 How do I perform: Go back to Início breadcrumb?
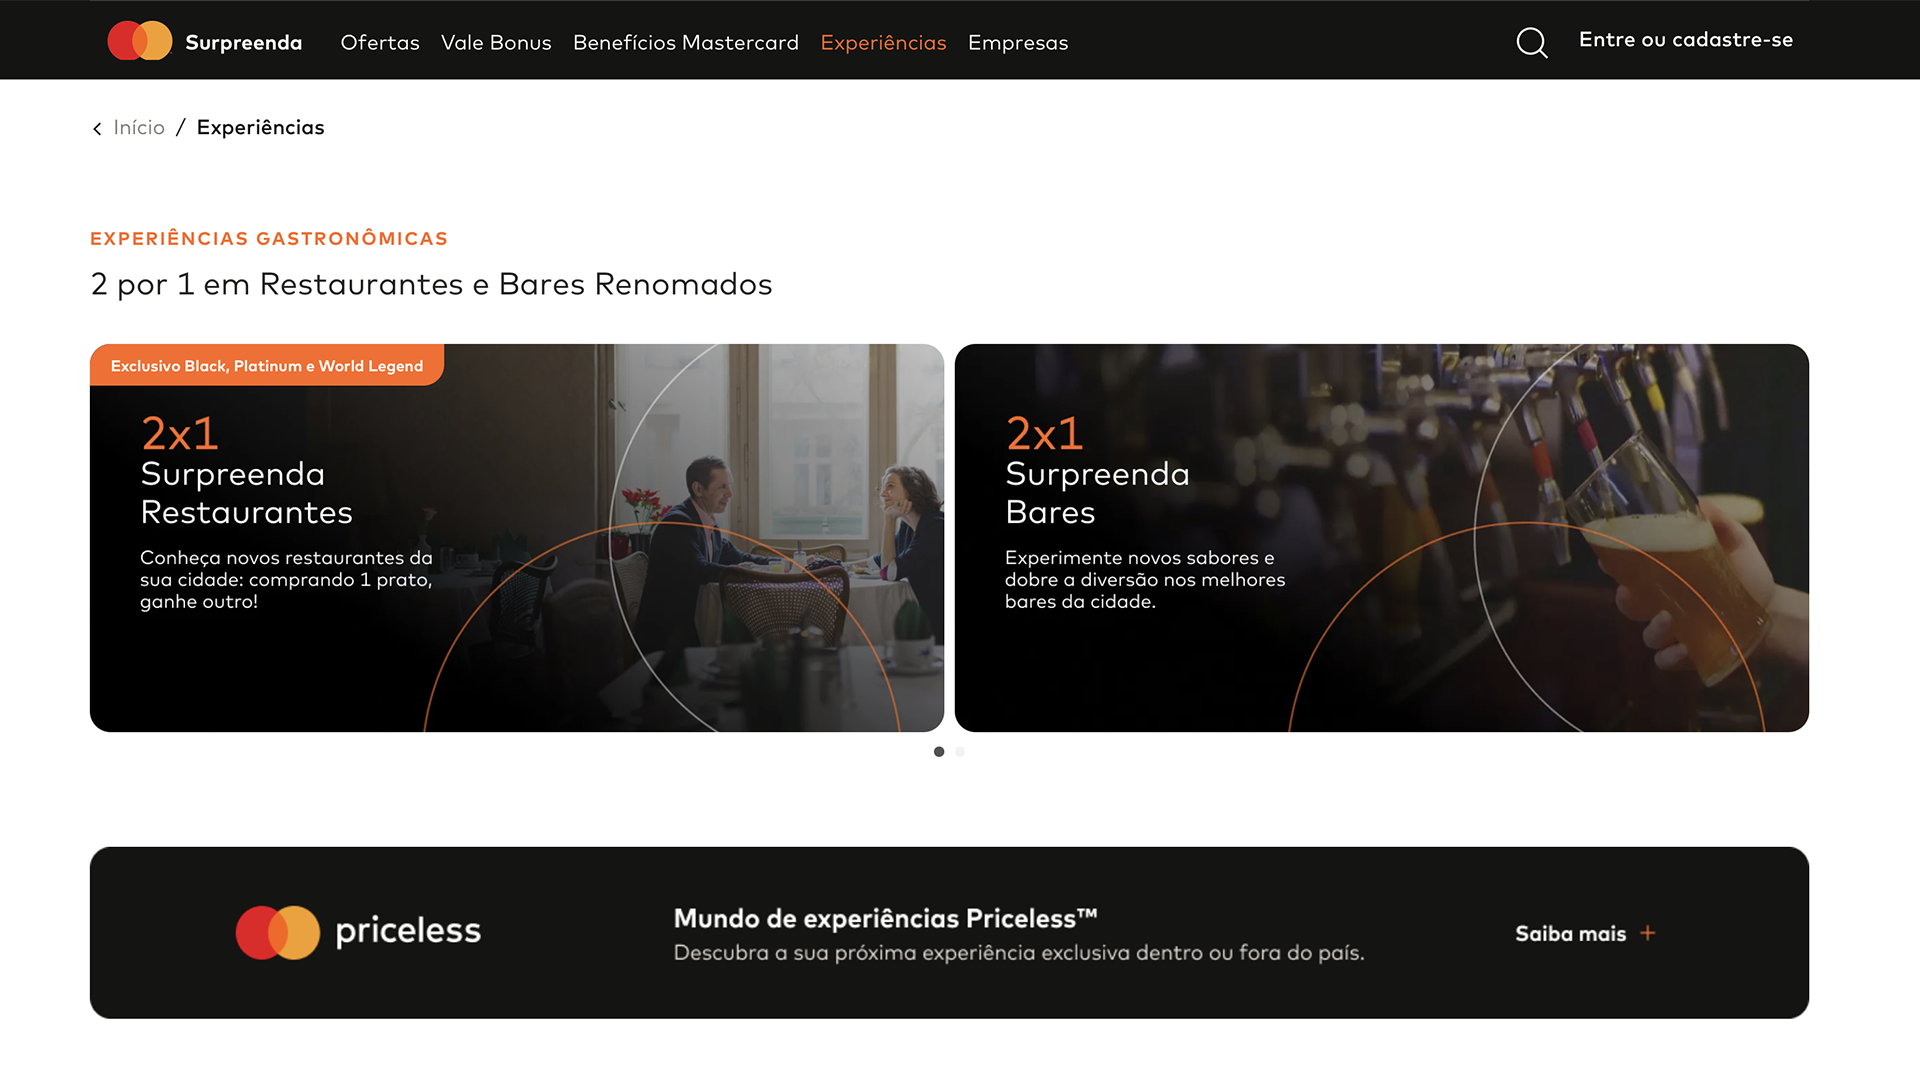pyautogui.click(x=139, y=127)
